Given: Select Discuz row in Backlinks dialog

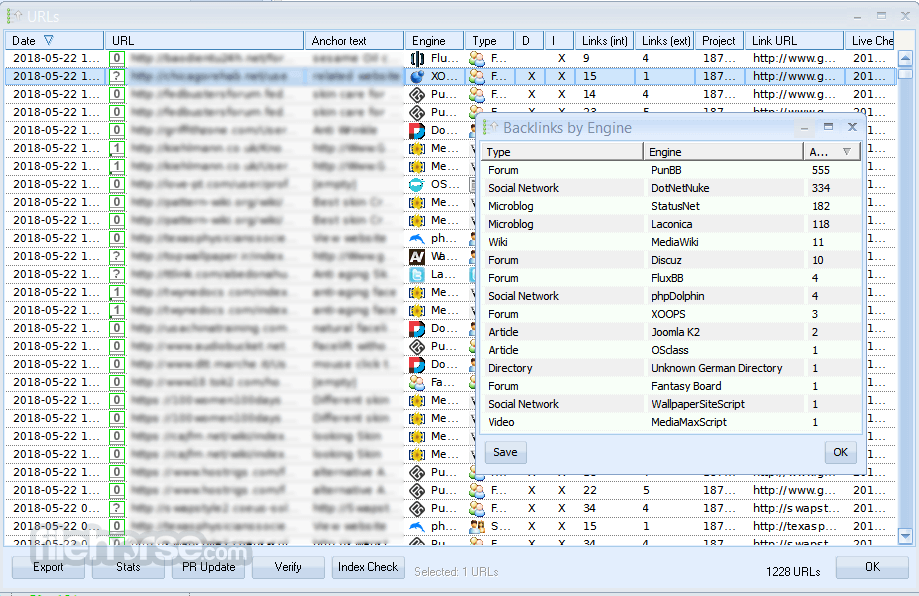Looking at the screenshot, I should tap(671, 260).
